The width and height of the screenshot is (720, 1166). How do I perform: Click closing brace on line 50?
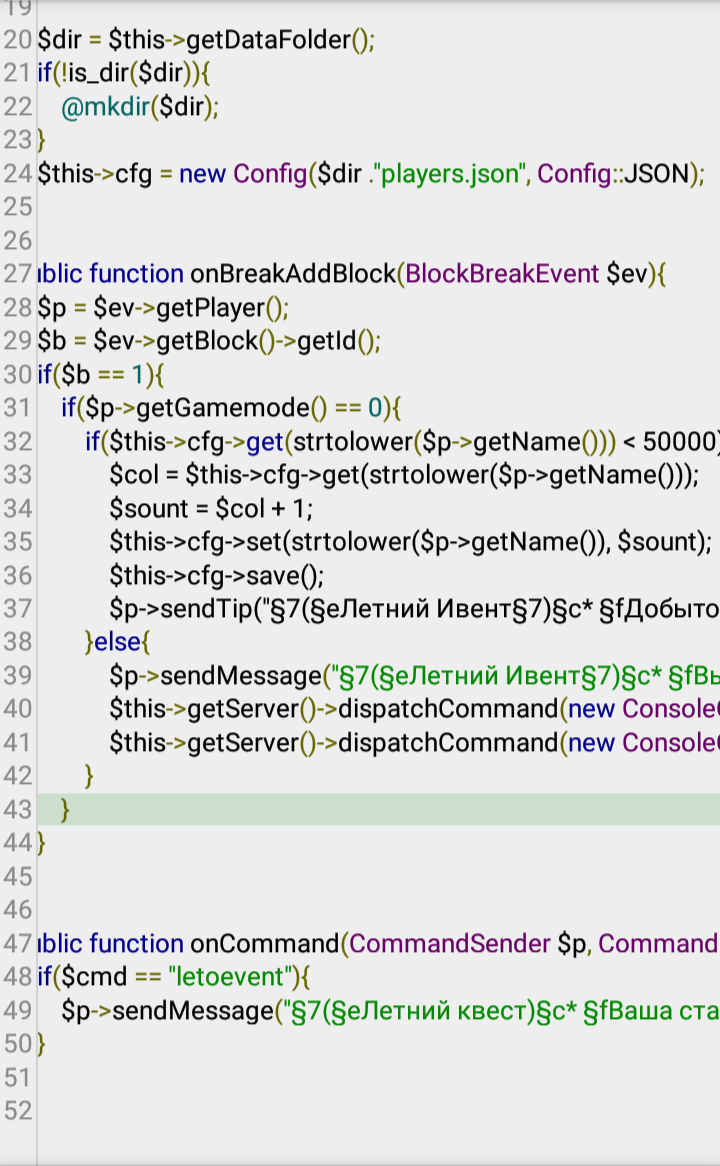point(42,1043)
